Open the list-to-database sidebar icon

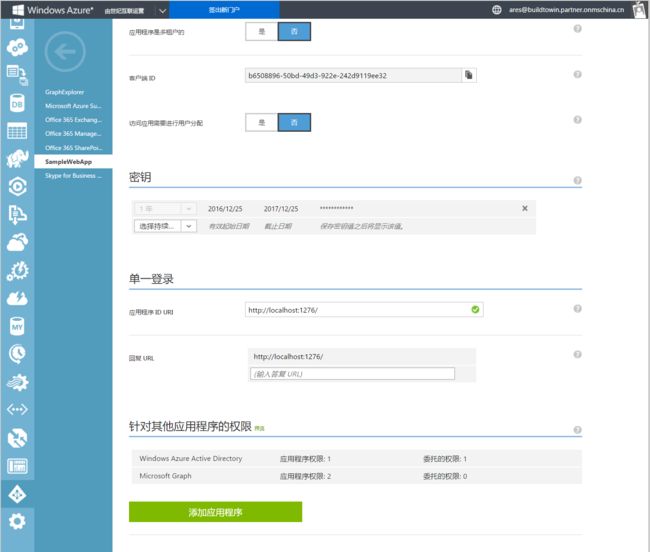tap(17, 75)
